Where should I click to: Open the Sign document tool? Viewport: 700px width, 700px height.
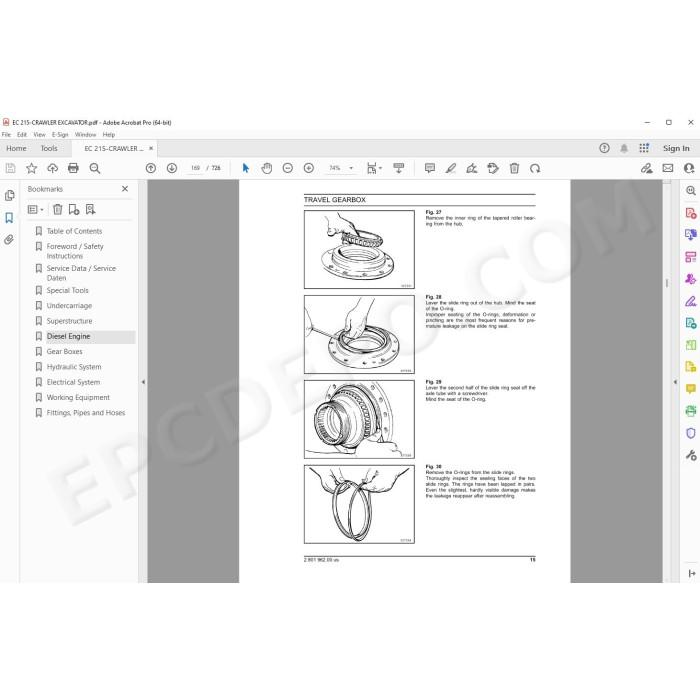[472, 168]
